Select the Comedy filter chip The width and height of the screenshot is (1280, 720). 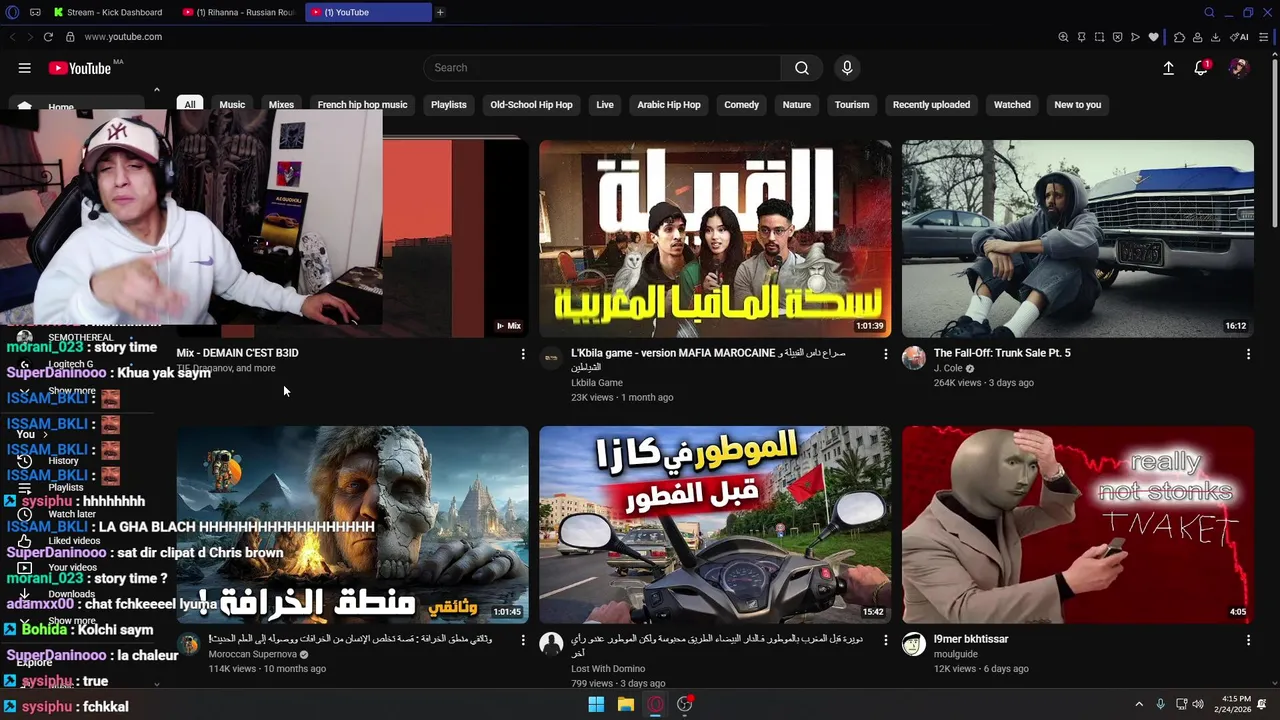point(742,104)
